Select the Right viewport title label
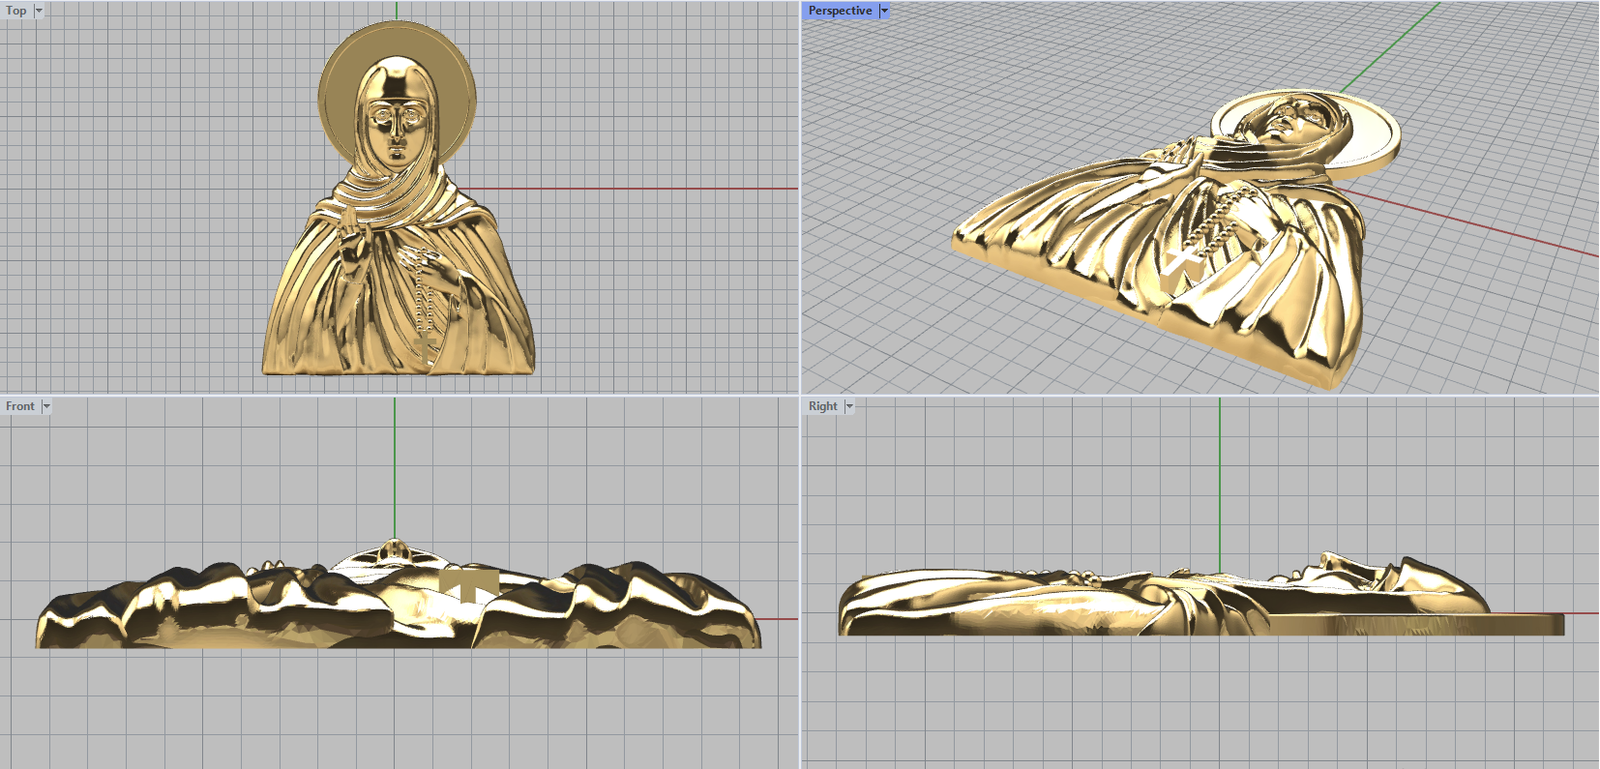Viewport: 1600px width, 769px height. (x=823, y=406)
